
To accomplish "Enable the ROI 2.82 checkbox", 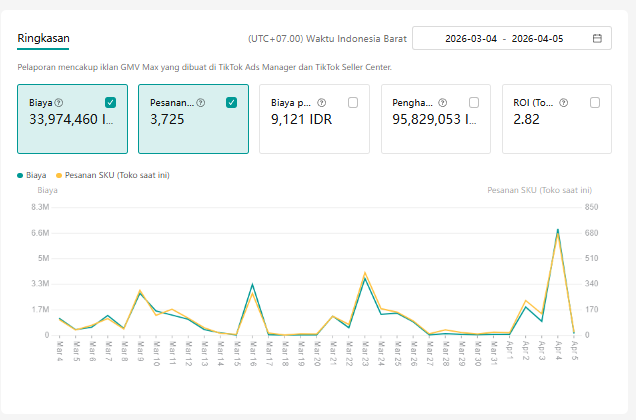I will click(x=595, y=103).
